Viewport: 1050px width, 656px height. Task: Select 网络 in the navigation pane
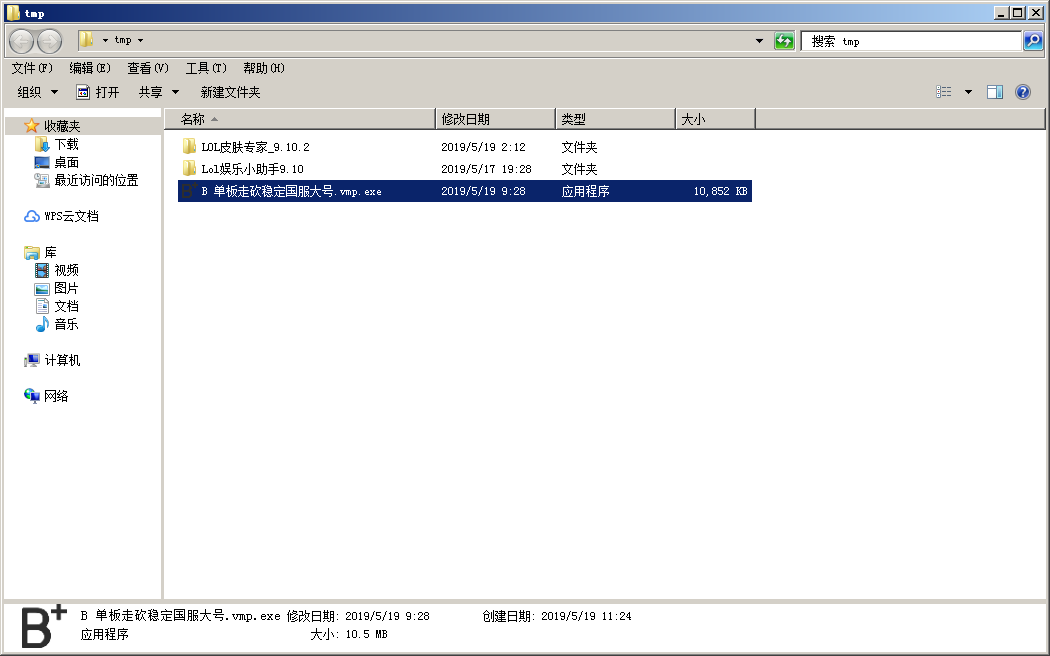[x=56, y=396]
